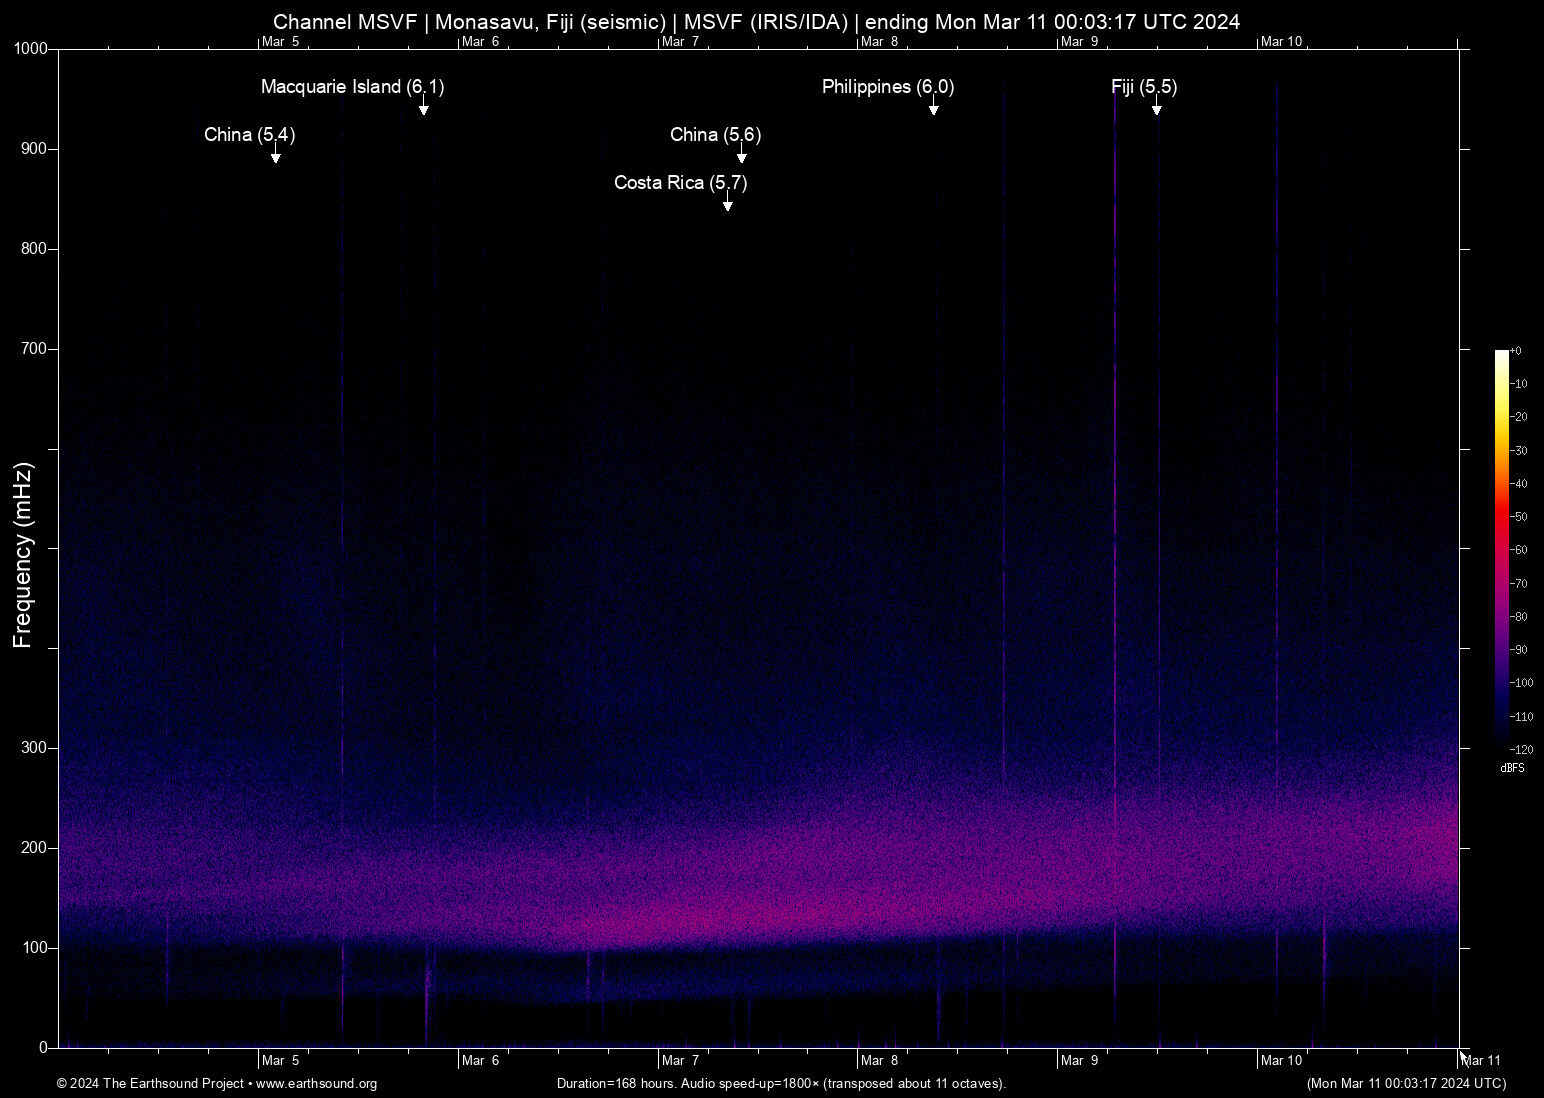The width and height of the screenshot is (1544, 1098).
Task: Click the www.earthsound.org text in the footer
Action: click(x=316, y=1084)
